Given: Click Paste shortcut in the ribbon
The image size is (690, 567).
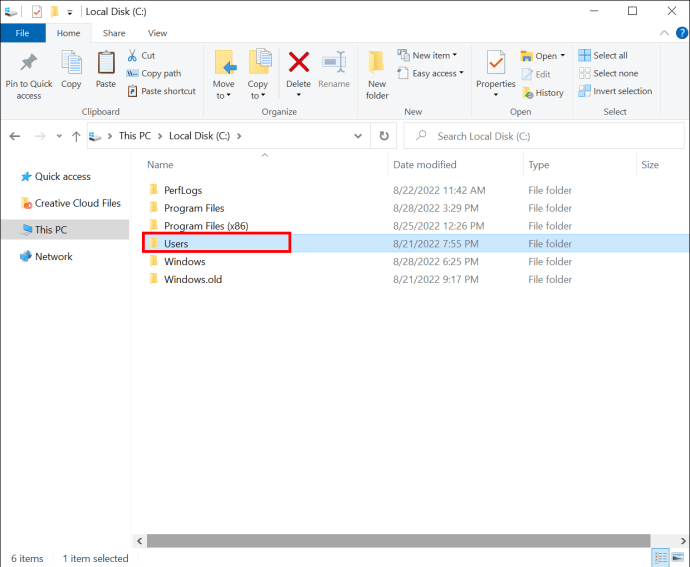Looking at the screenshot, I should [161, 91].
